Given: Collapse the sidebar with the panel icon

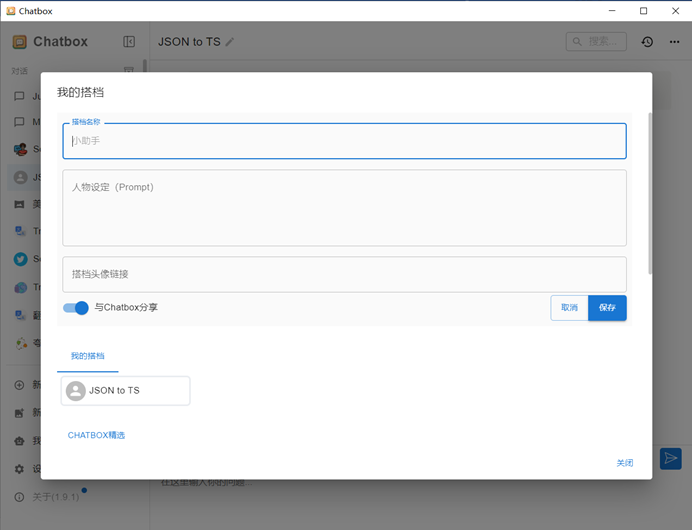Looking at the screenshot, I should (129, 41).
